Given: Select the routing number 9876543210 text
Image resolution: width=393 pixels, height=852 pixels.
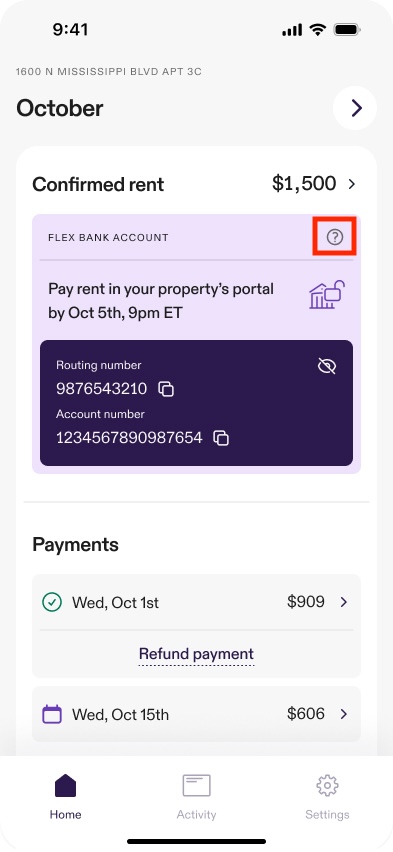Looking at the screenshot, I should click(102, 389).
